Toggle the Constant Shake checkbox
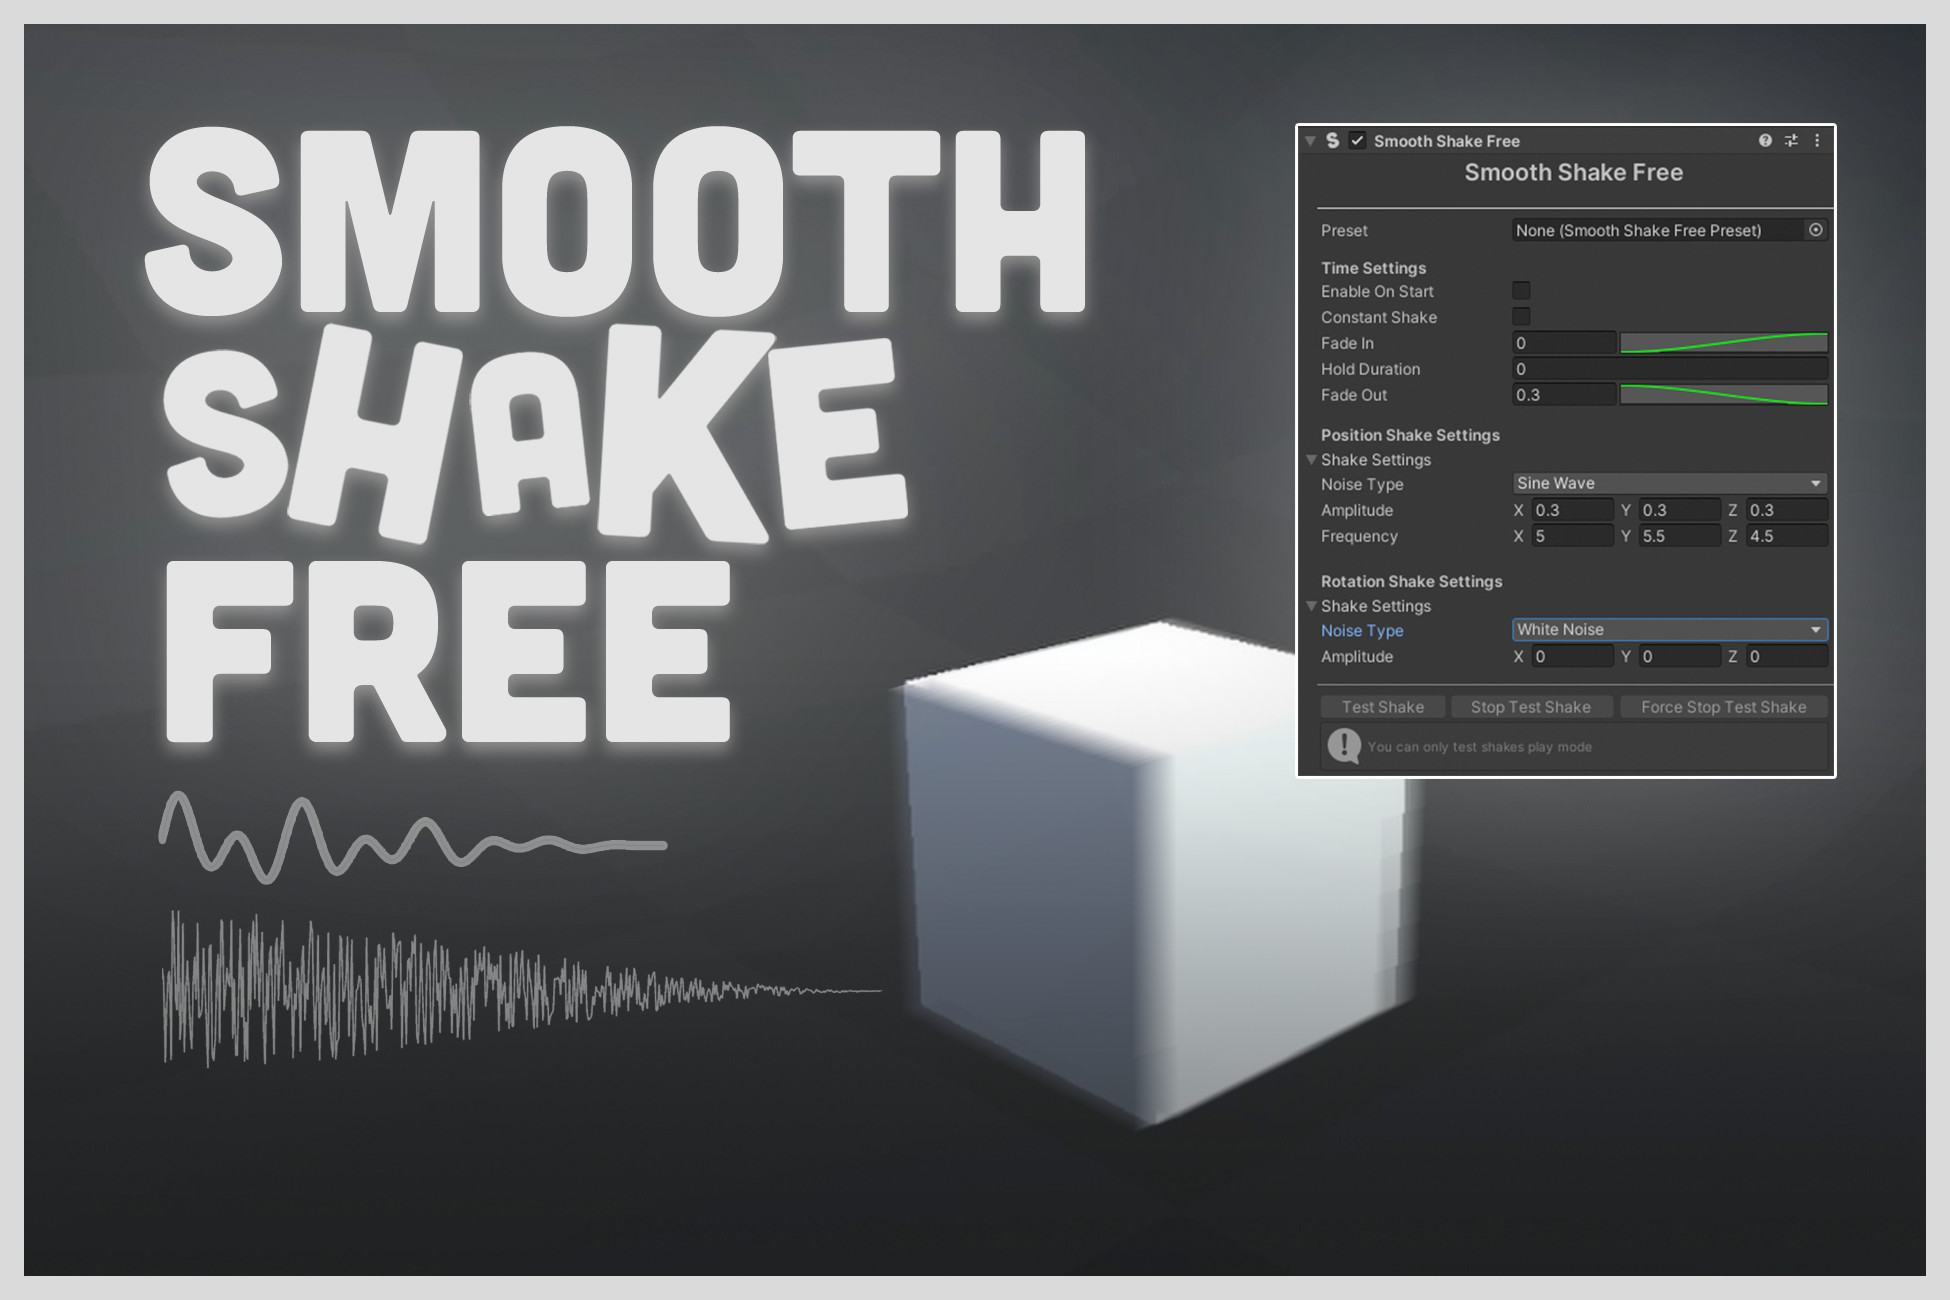Screen dimensions: 1950x1300 click(x=1521, y=317)
